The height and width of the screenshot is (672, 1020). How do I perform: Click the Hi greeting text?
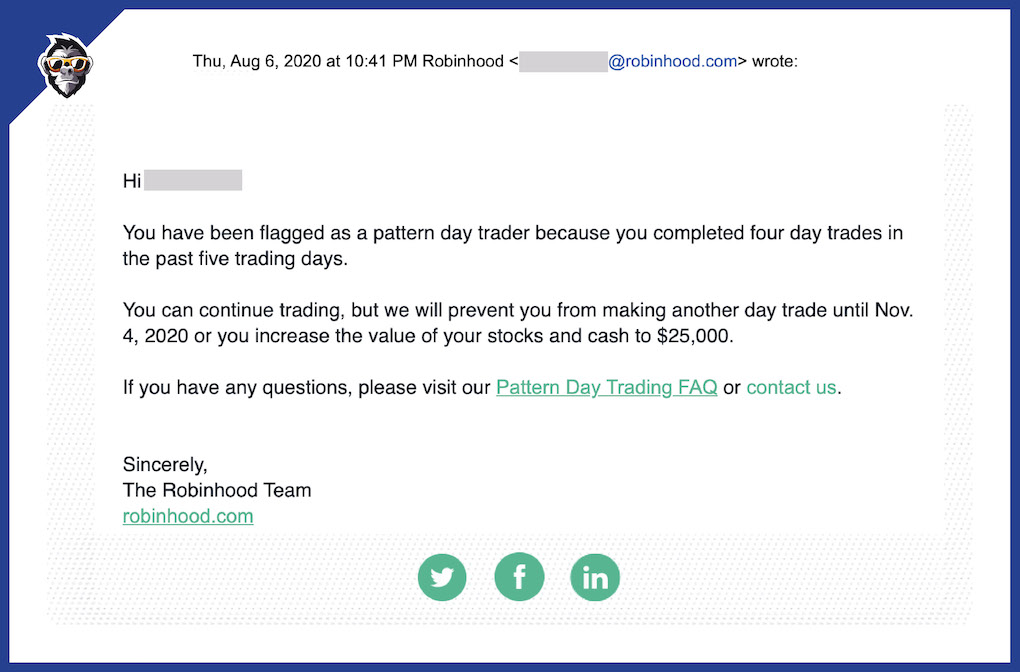[131, 181]
